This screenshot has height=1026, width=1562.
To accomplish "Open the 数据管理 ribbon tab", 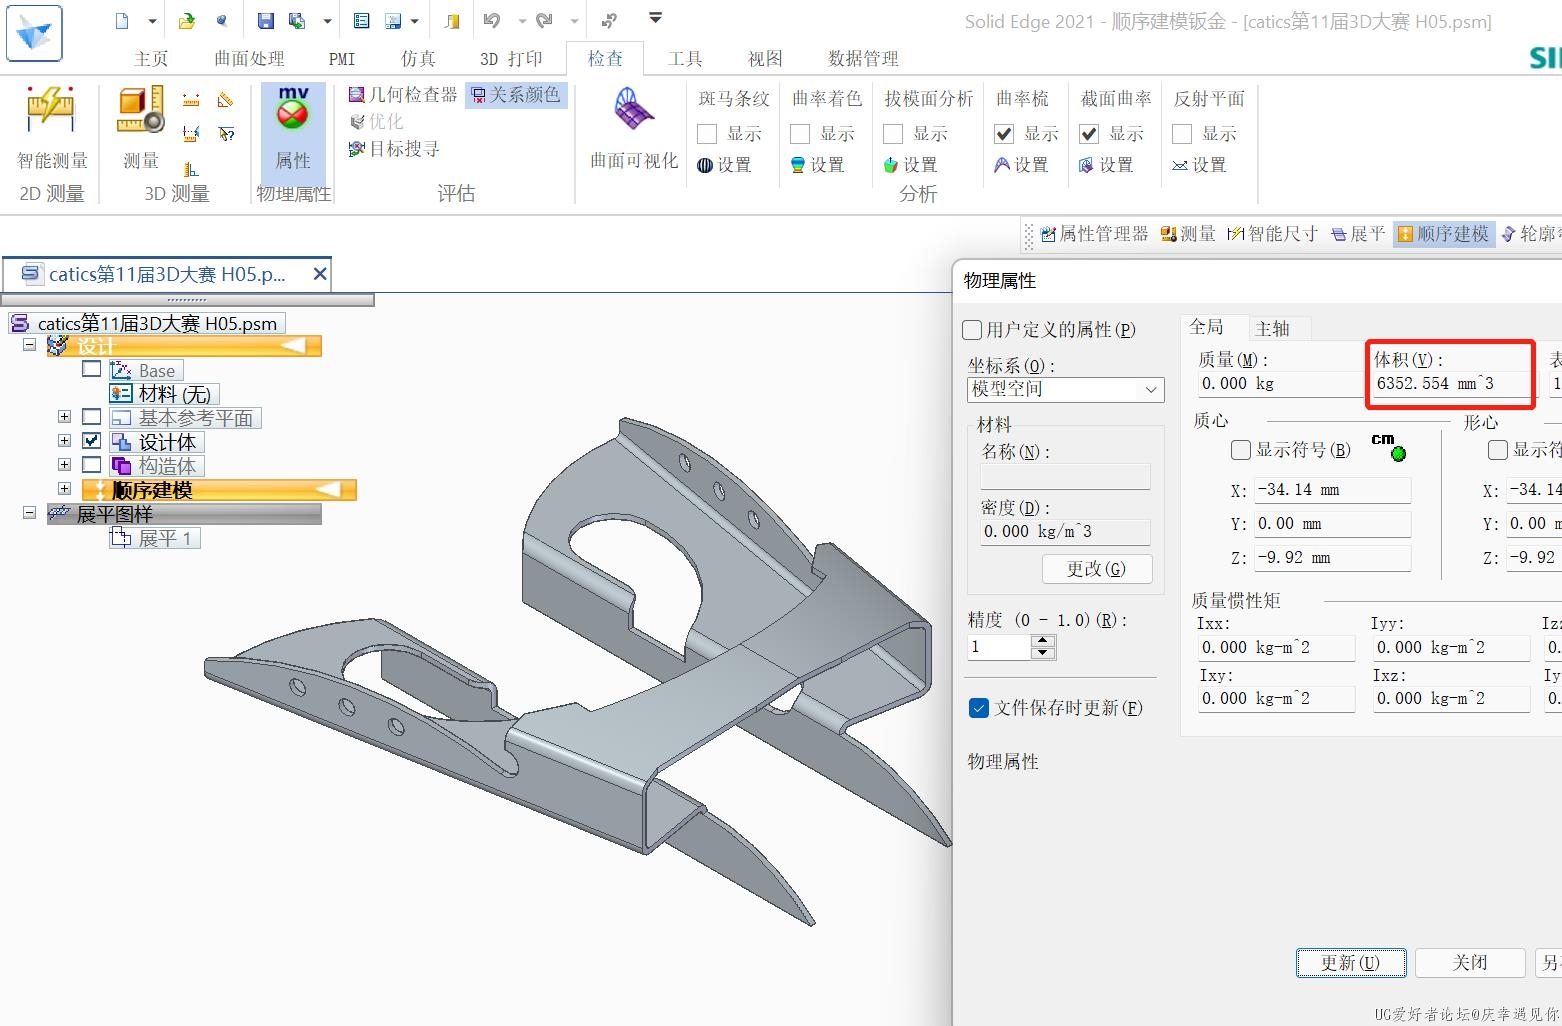I will (x=863, y=59).
